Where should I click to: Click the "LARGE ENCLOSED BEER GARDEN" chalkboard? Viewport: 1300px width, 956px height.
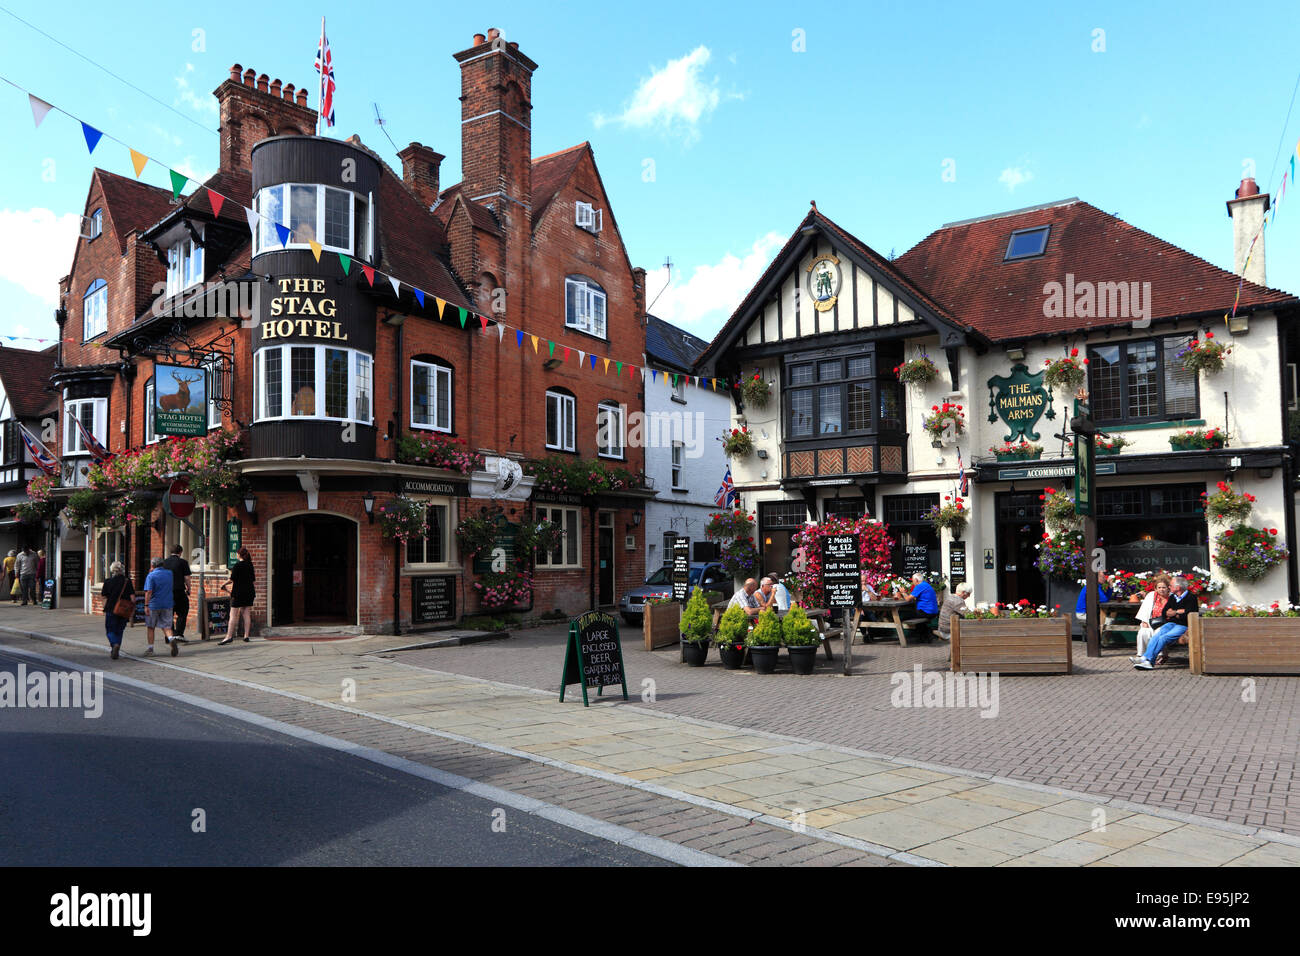(x=594, y=657)
